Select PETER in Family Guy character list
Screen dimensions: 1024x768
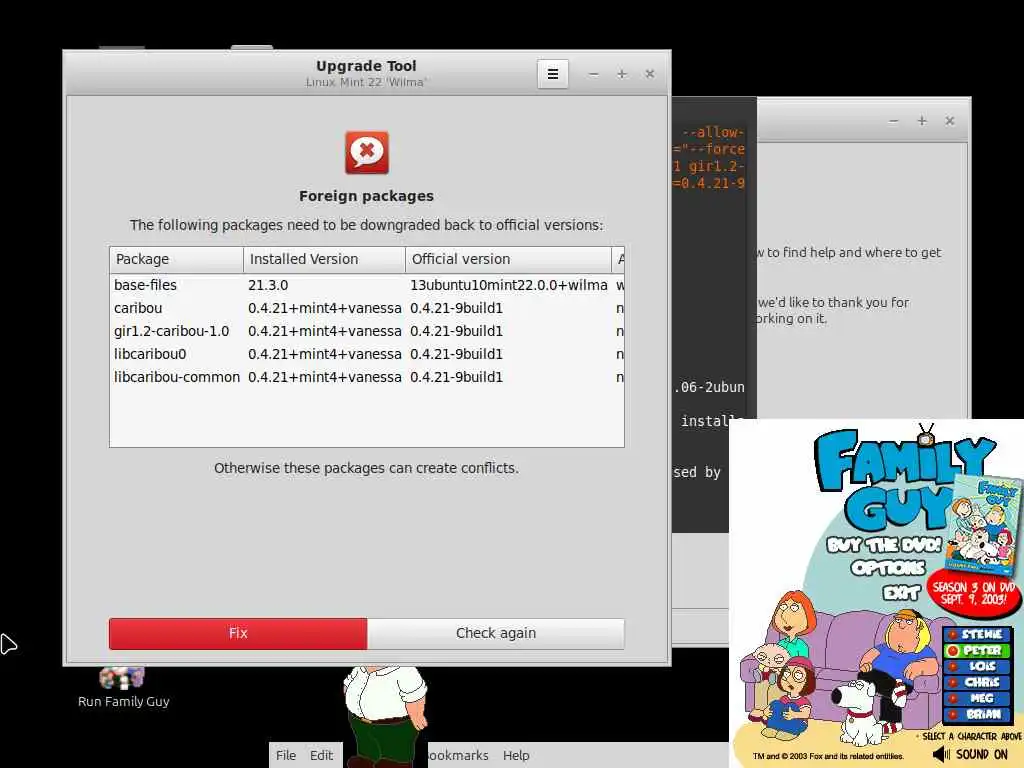click(x=976, y=650)
